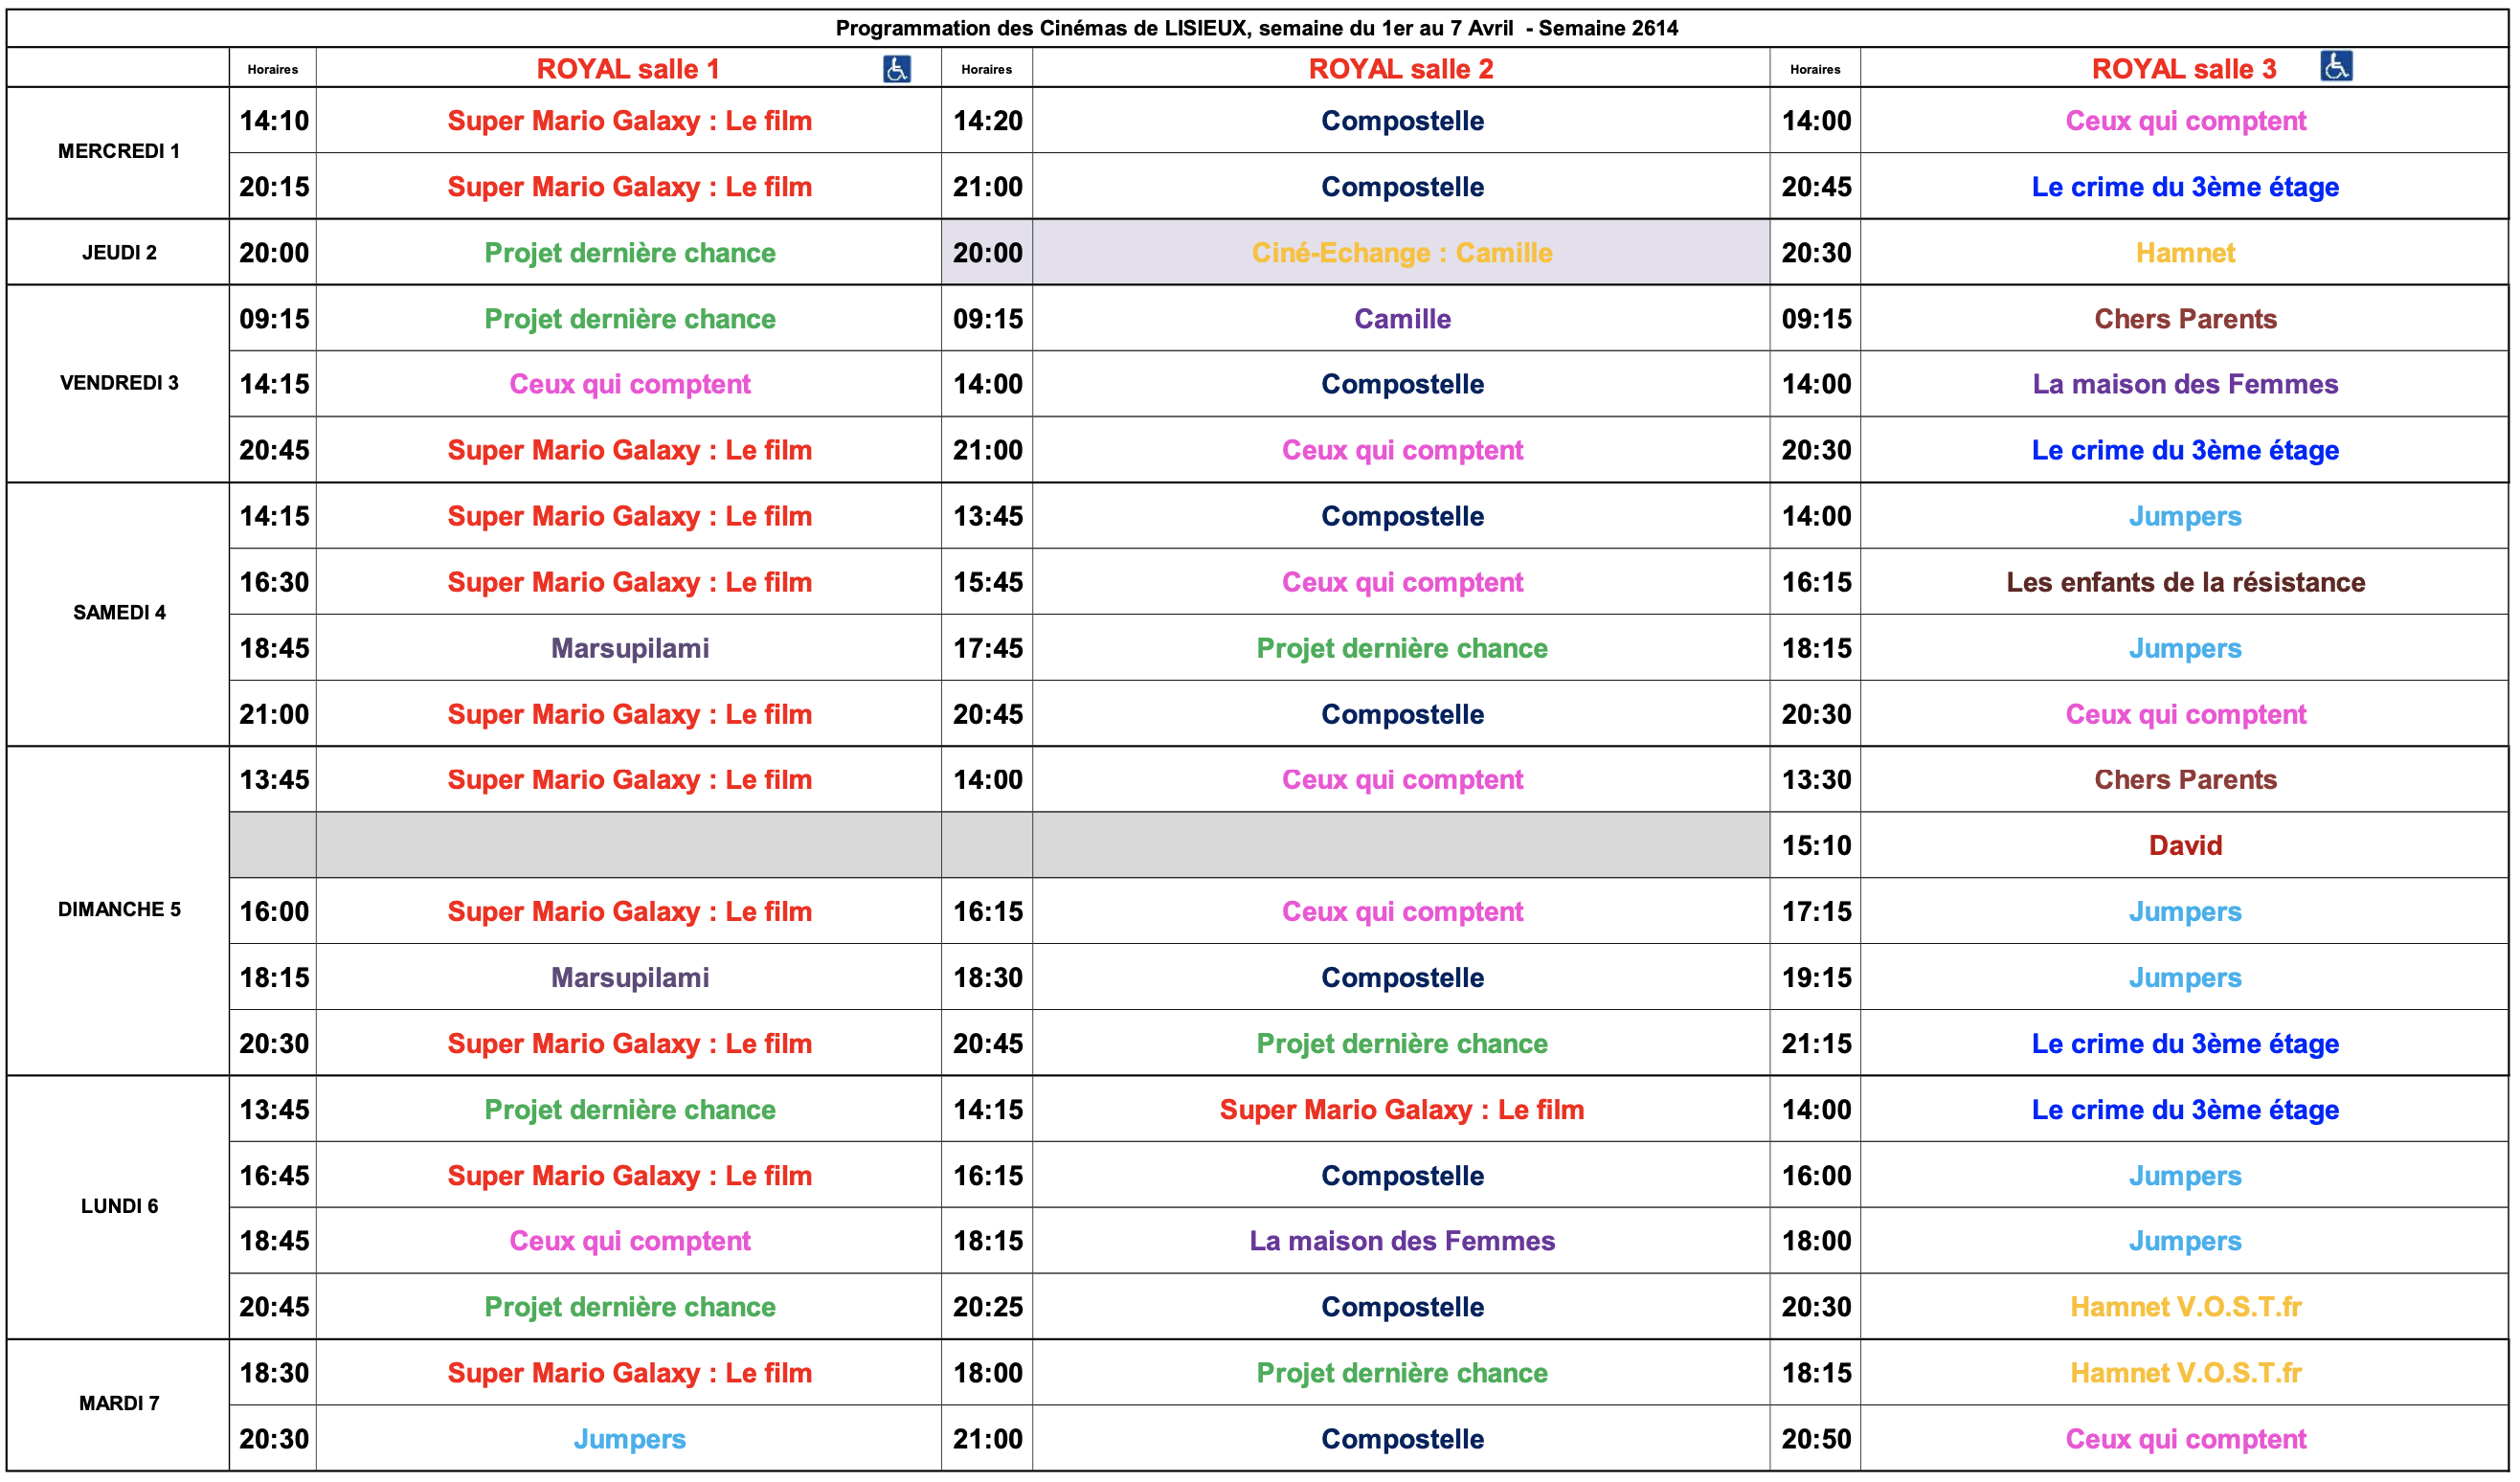
Task: Click the Hamnet screening on Thursday
Action: point(2184,252)
